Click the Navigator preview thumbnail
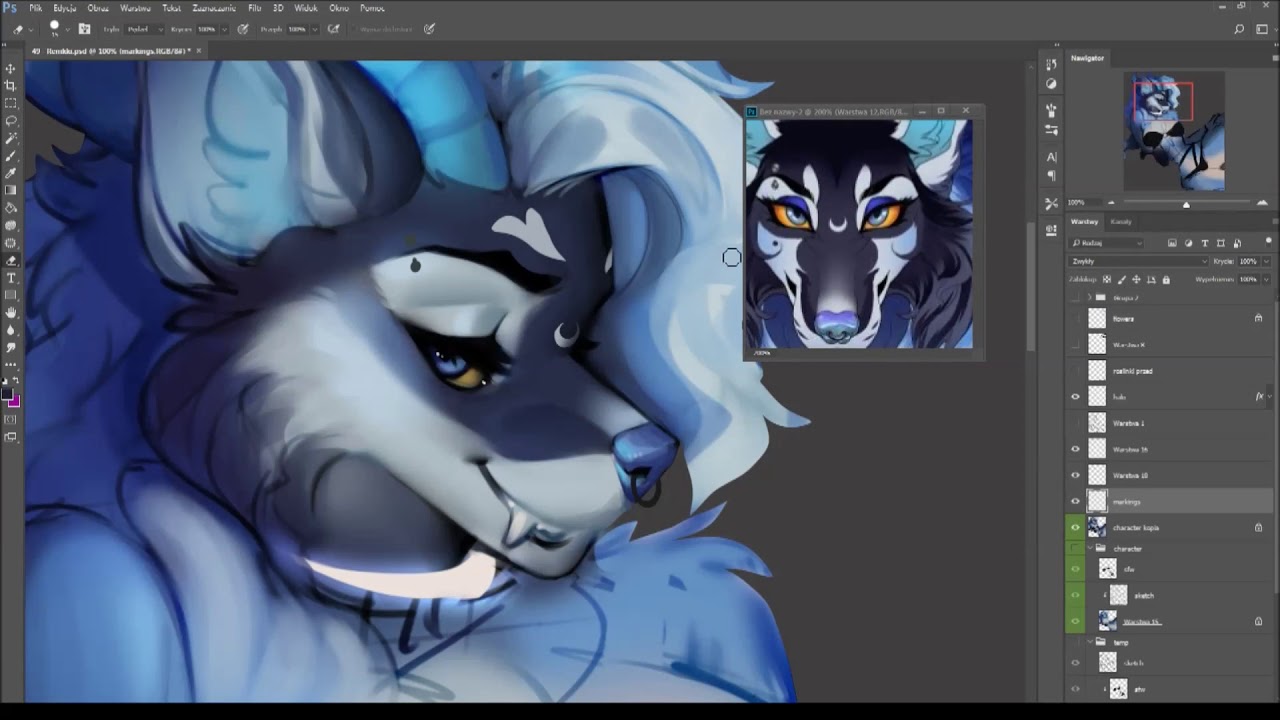1280x720 pixels. (x=1173, y=131)
